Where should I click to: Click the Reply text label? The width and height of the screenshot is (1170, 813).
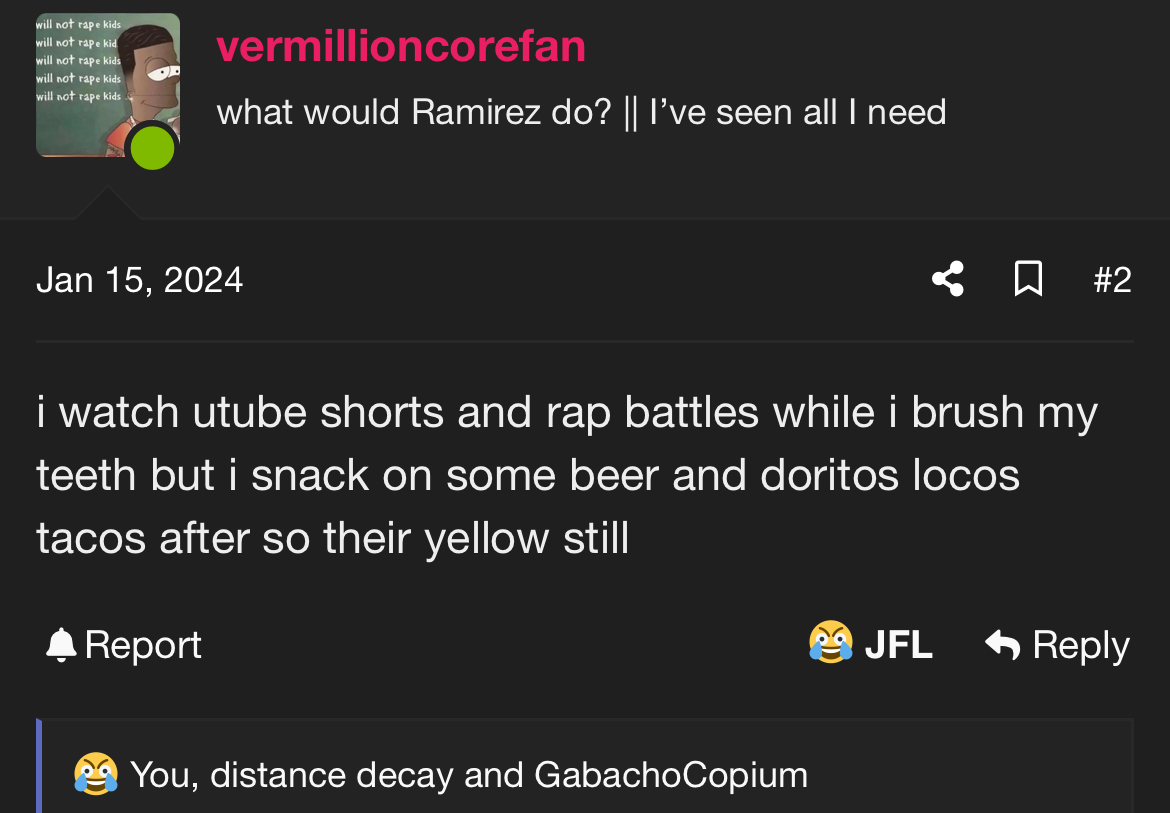[1081, 645]
